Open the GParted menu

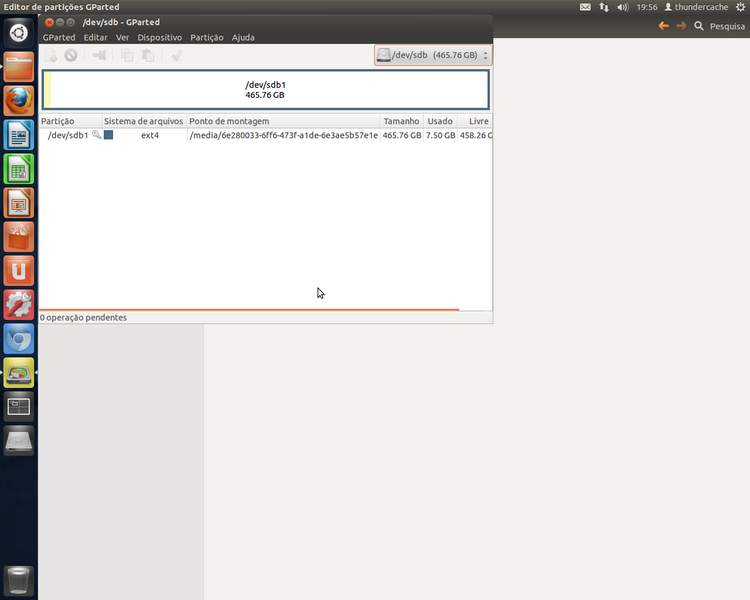point(59,37)
